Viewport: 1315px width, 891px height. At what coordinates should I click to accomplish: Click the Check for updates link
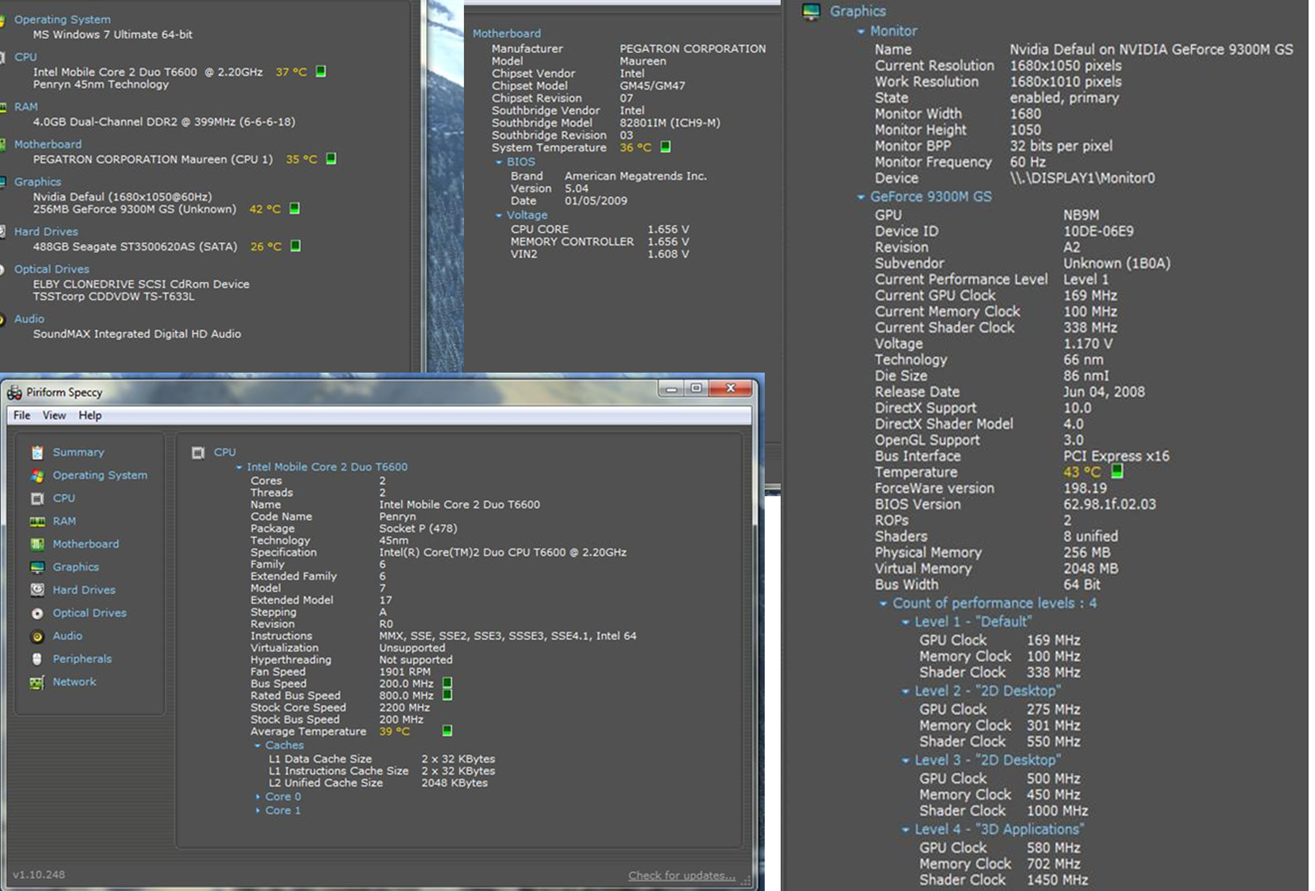tap(681, 876)
